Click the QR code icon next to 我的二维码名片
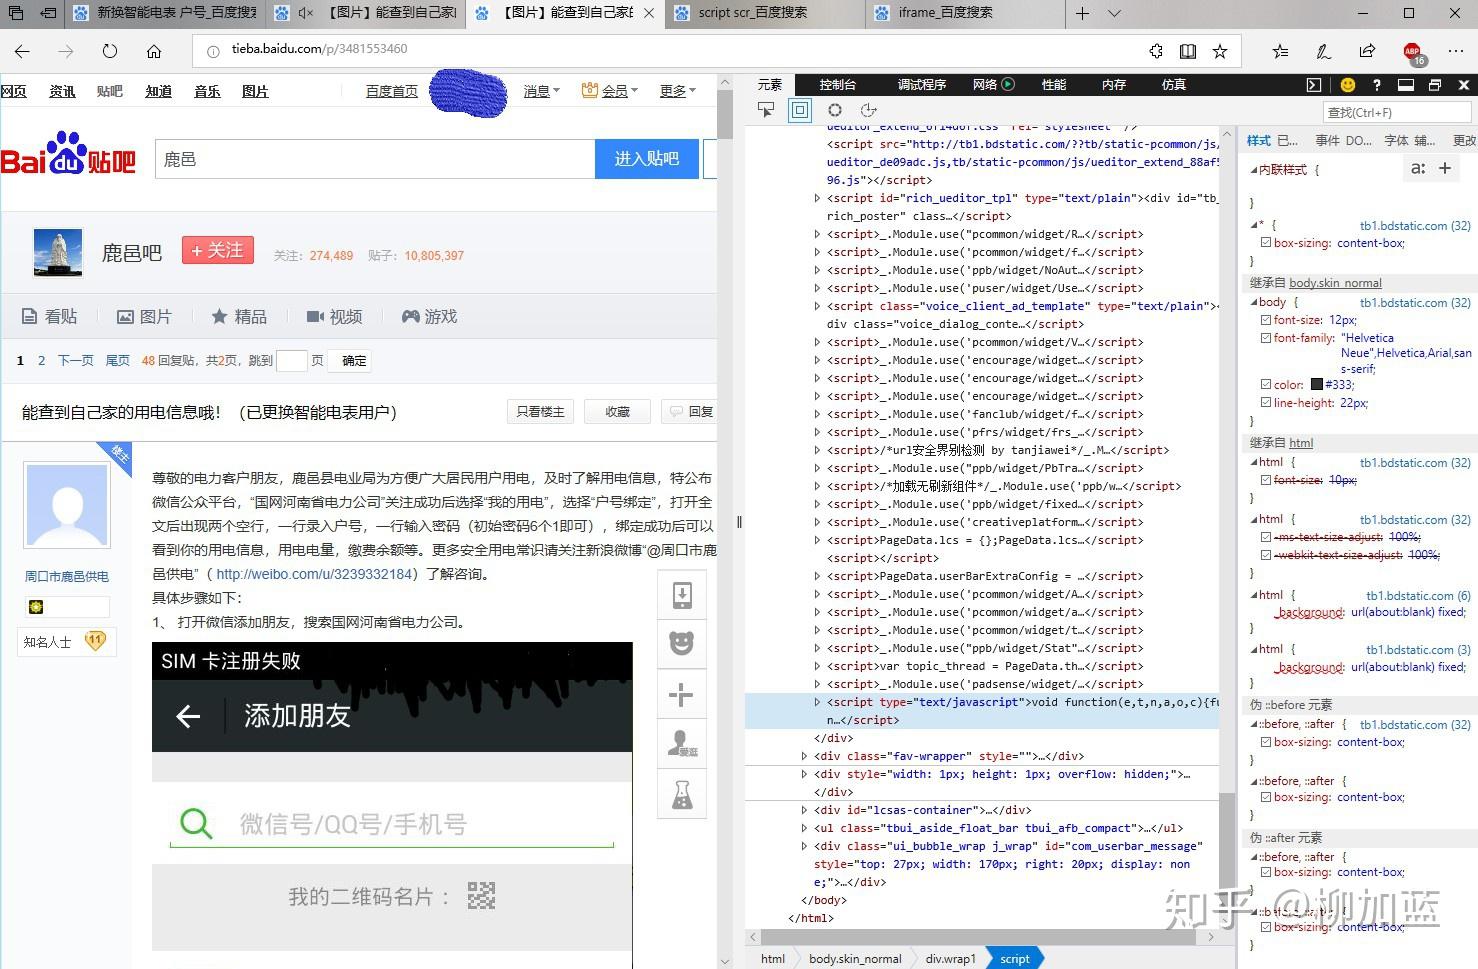Image resolution: width=1478 pixels, height=969 pixels. pyautogui.click(x=481, y=895)
